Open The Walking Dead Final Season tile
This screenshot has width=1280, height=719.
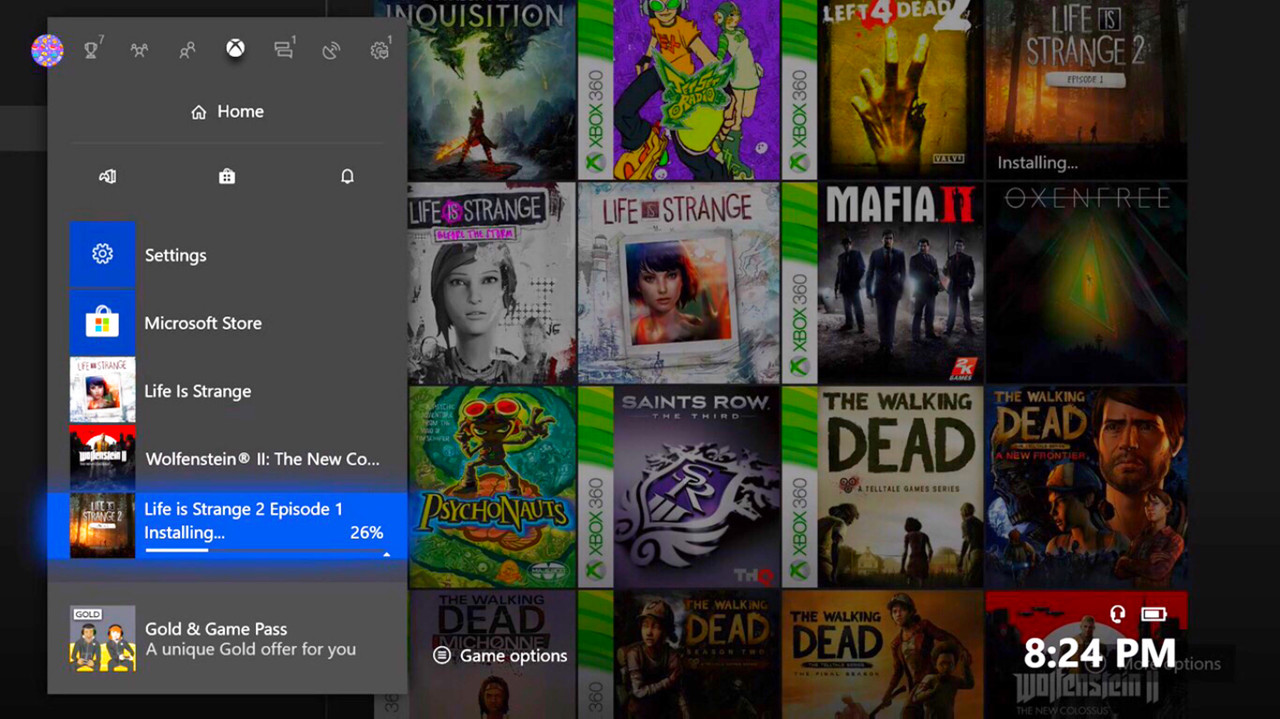pos(882,654)
